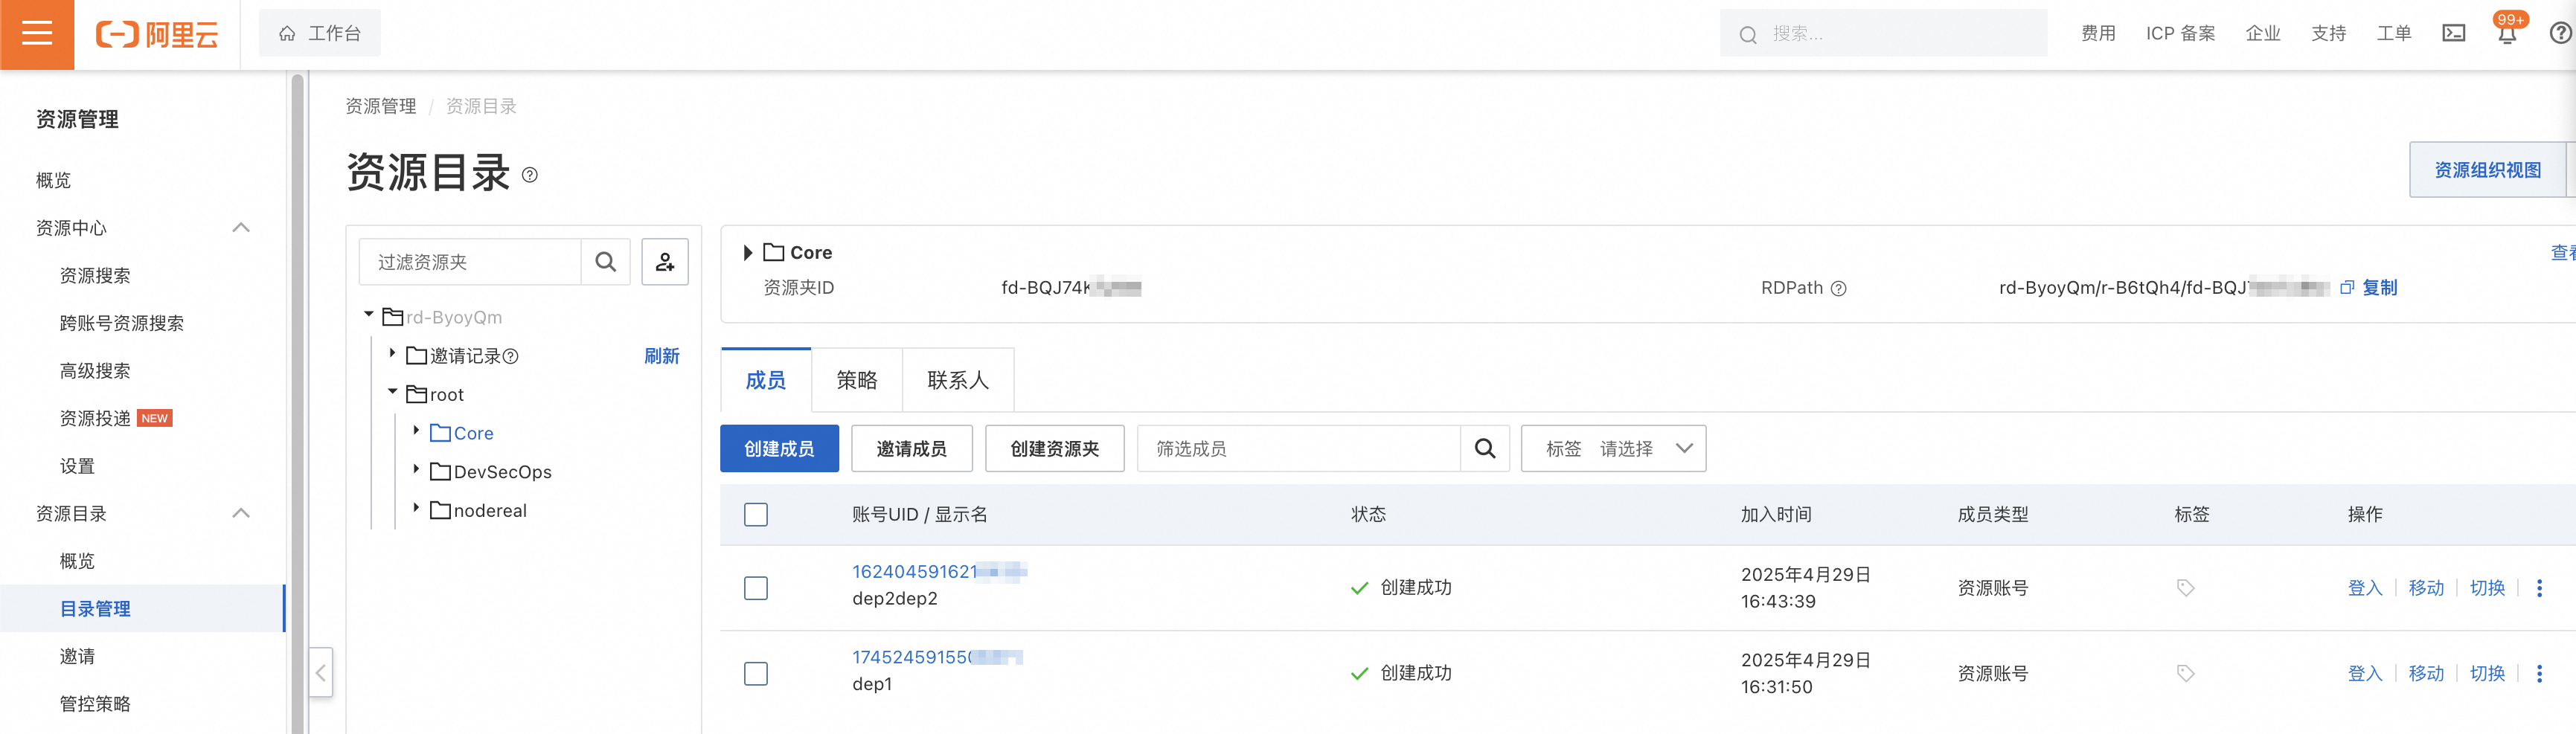Open 费用 in the top menu
2576x734 pixels.
2098,34
